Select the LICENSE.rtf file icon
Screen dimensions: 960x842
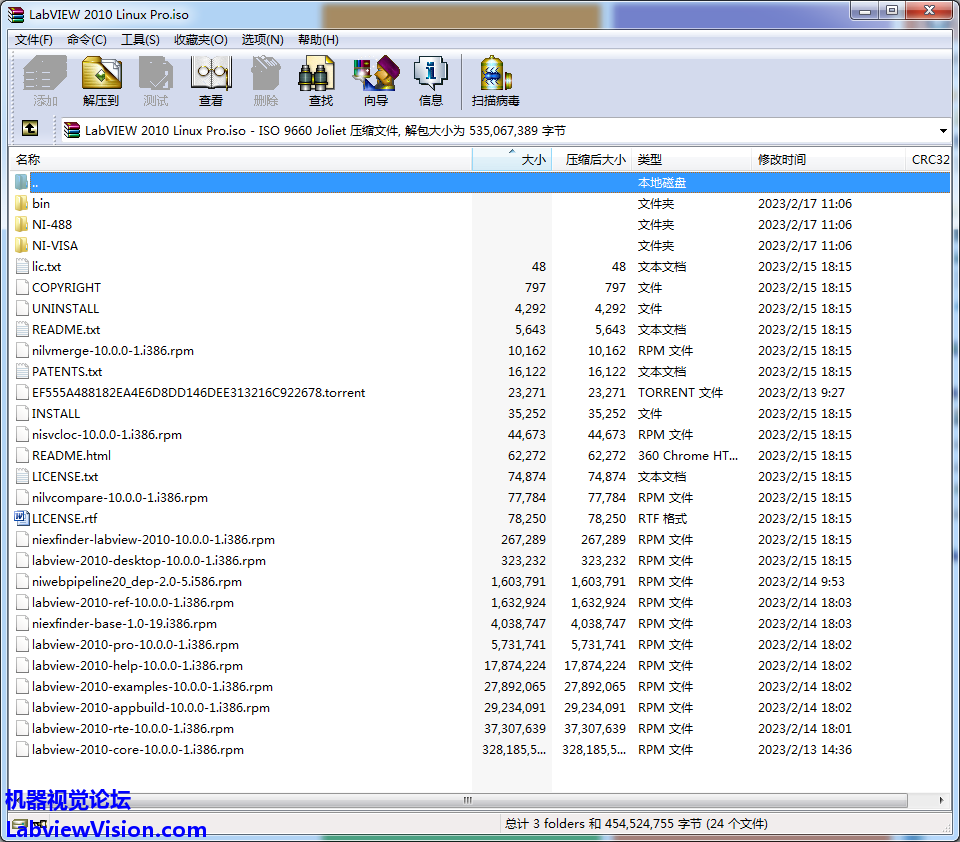pos(23,518)
